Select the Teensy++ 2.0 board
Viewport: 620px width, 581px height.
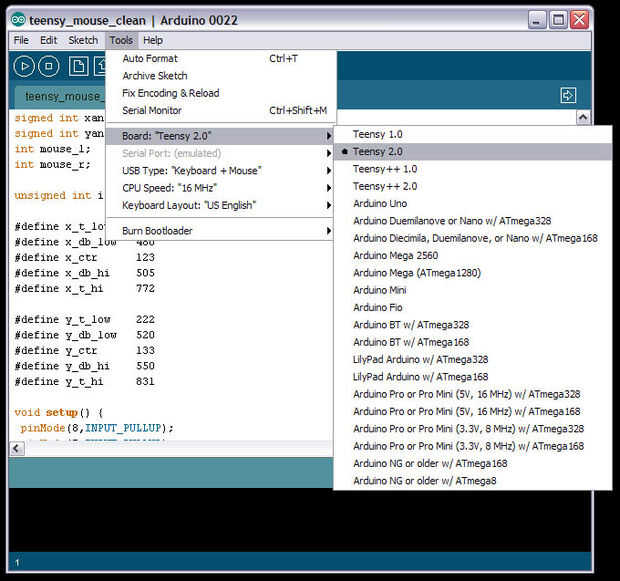(x=473, y=187)
